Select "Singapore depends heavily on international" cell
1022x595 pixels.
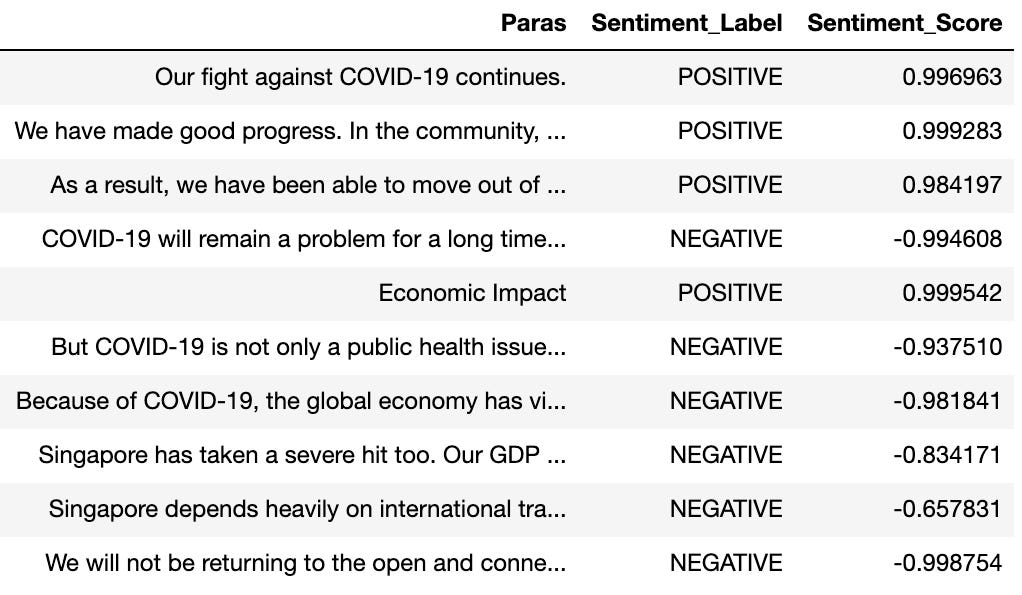[x=307, y=509]
